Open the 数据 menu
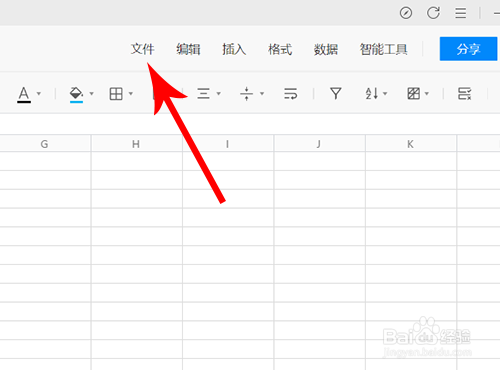The image size is (500, 370). click(326, 49)
